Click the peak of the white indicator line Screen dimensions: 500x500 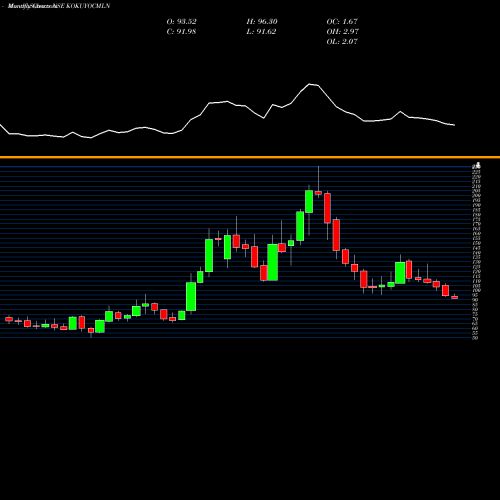pyautogui.click(x=310, y=84)
